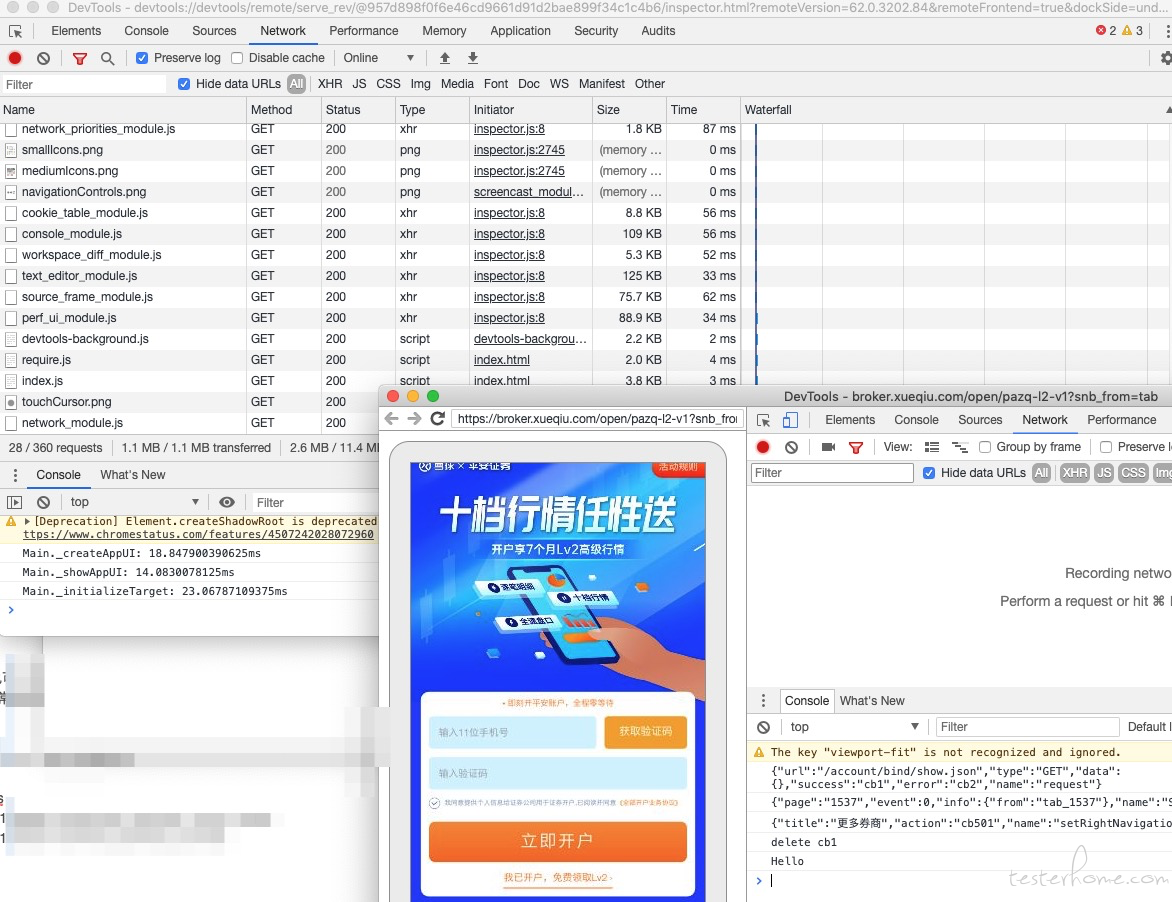Capture screenshots using the camera icon
Viewport: 1172px width, 902px height.
click(x=828, y=447)
